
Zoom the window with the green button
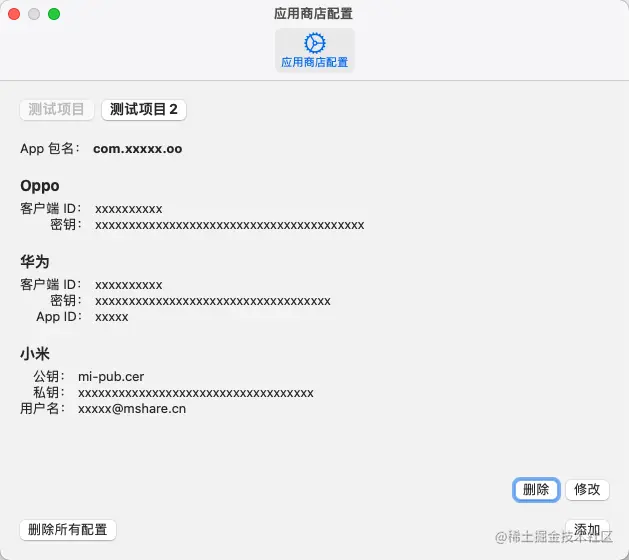click(x=54, y=14)
